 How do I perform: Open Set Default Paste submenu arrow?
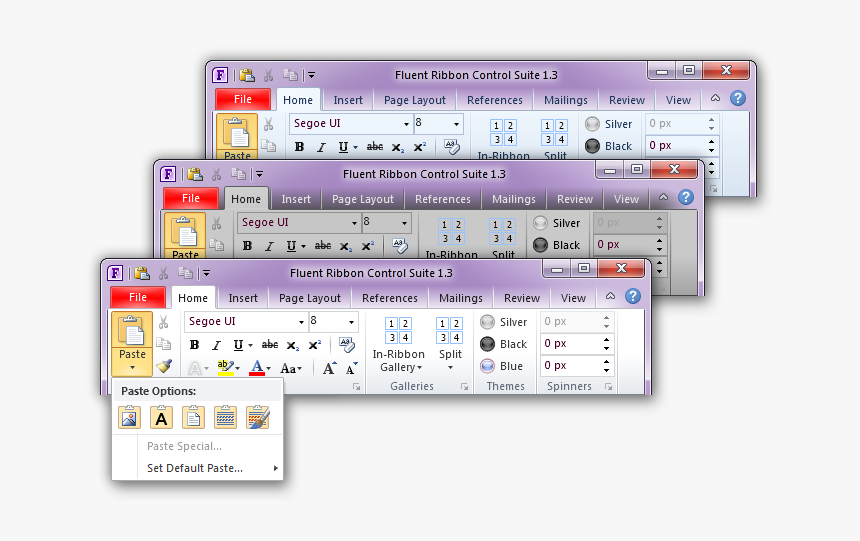click(x=275, y=468)
